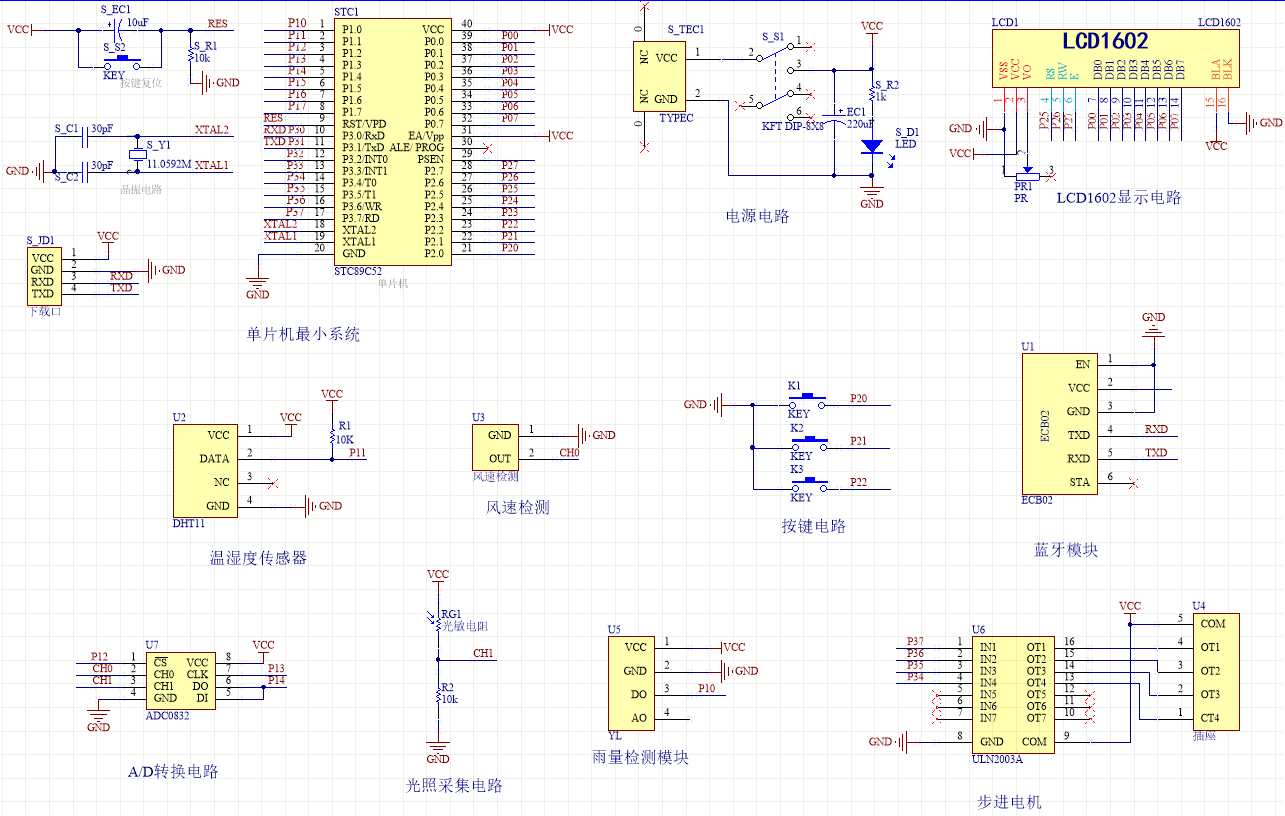
Task: Click the K1 push-button key symbol
Action: (808, 403)
